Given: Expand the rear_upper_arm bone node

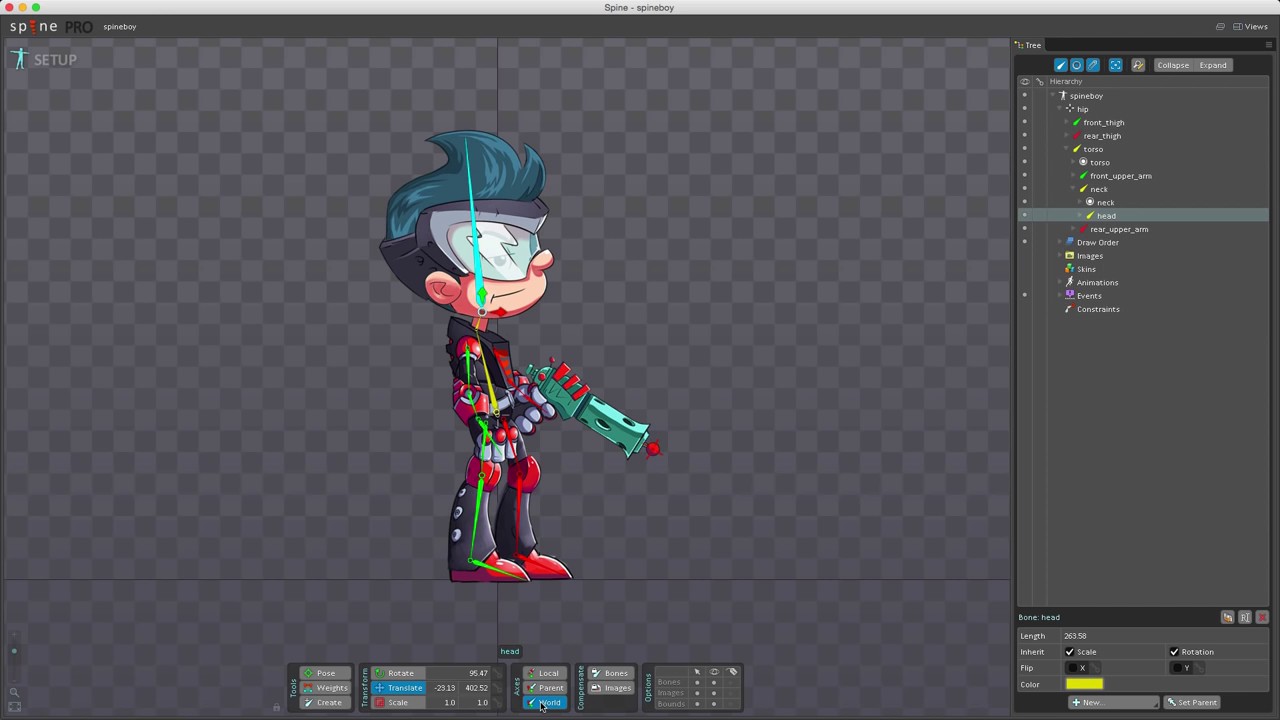Looking at the screenshot, I should pyautogui.click(x=1074, y=229).
